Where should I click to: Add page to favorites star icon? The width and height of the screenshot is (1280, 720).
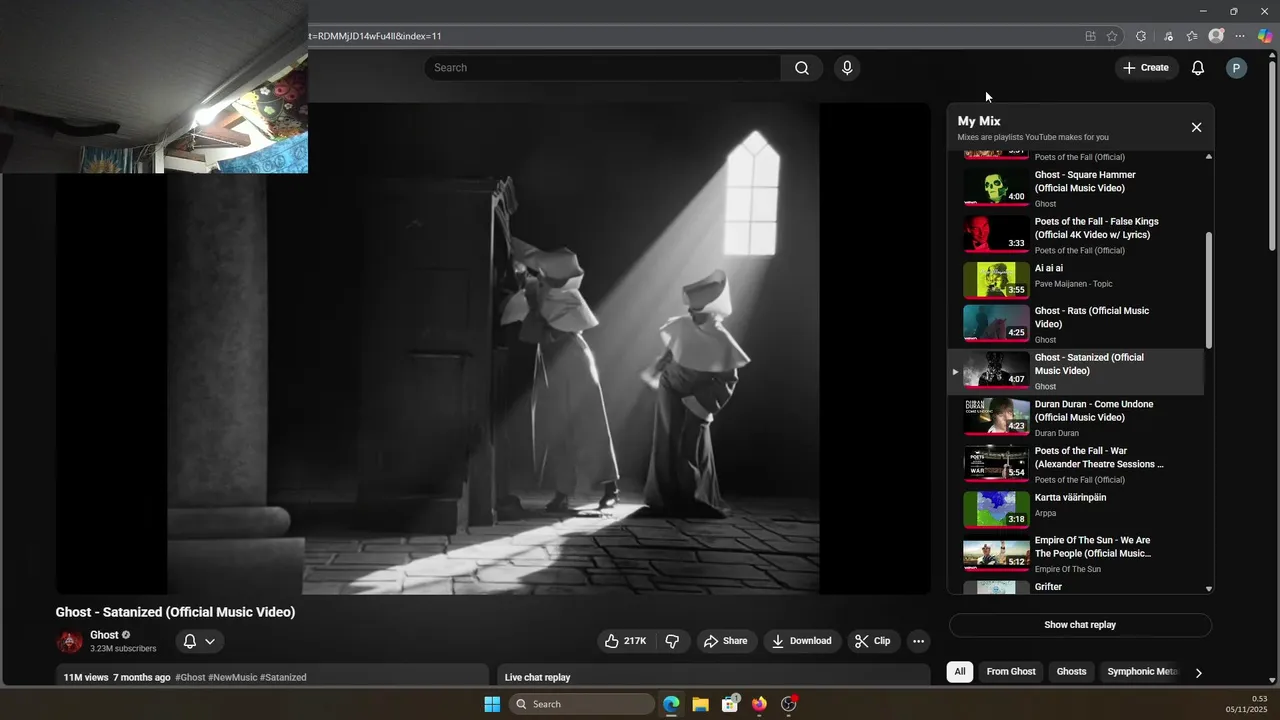pyautogui.click(x=1112, y=36)
